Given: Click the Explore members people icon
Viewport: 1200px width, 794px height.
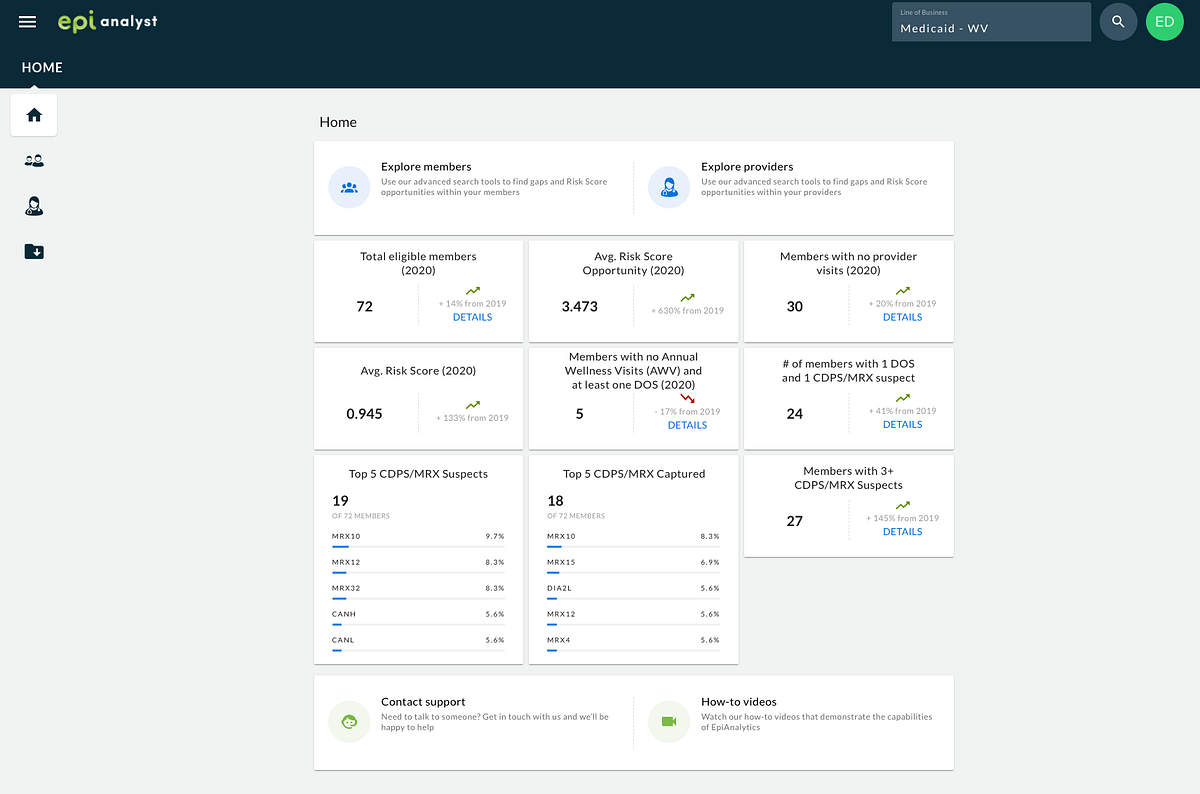Looking at the screenshot, I should point(349,187).
